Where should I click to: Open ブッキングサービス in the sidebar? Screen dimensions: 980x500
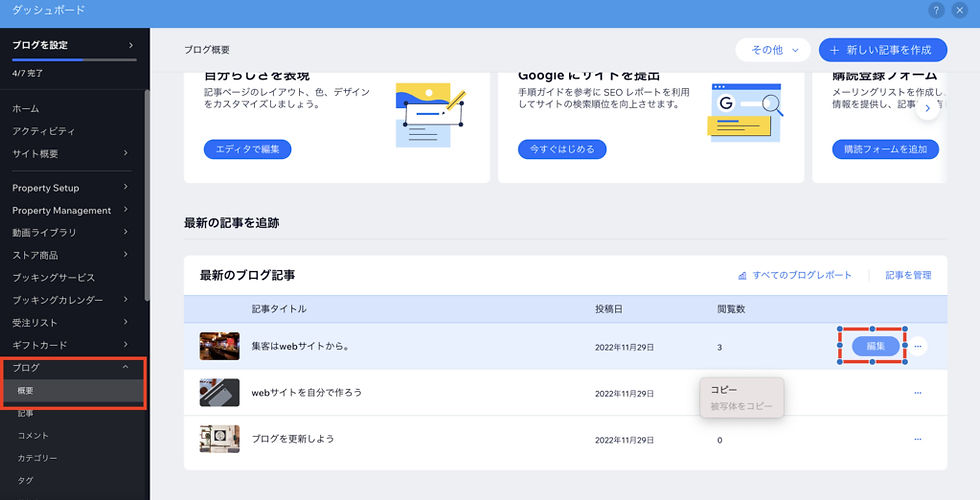click(54, 278)
